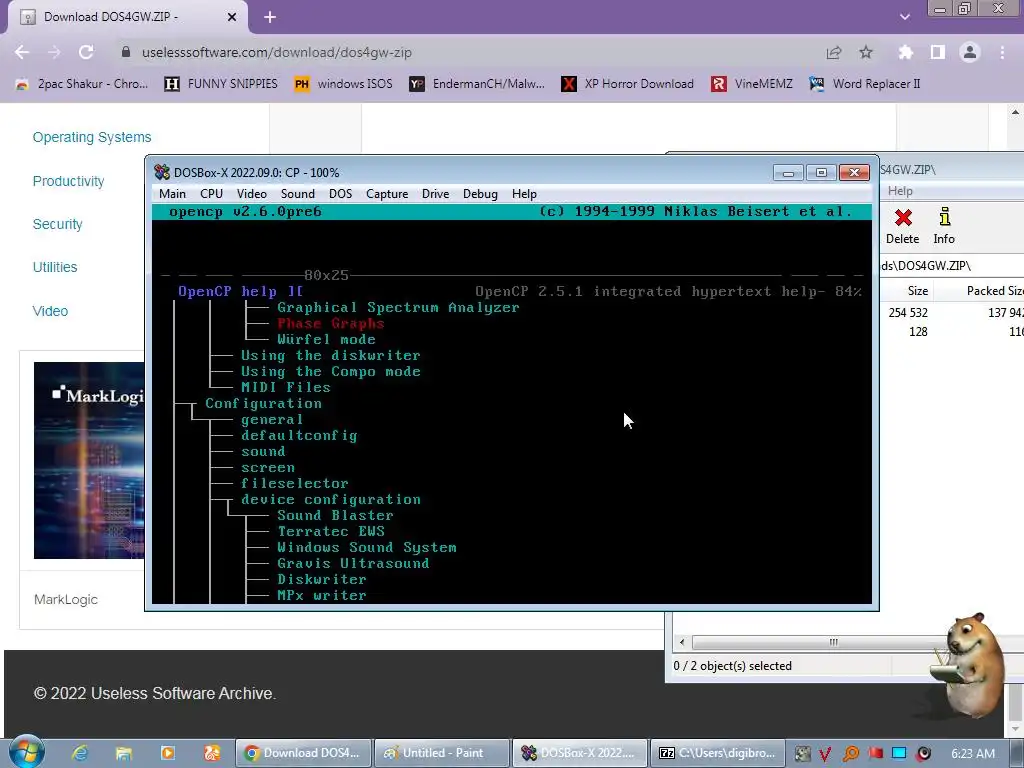Open Video category link
This screenshot has height=768, width=1024.
pos(50,311)
